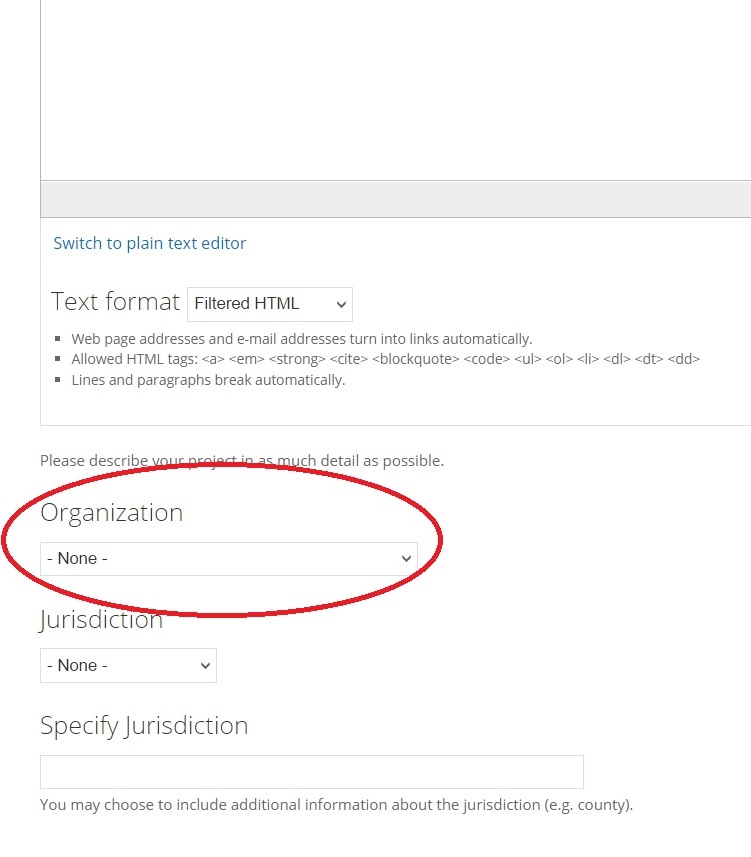
Task: Open the Jurisdiction dropdown showing None
Action: pyautogui.click(x=128, y=665)
